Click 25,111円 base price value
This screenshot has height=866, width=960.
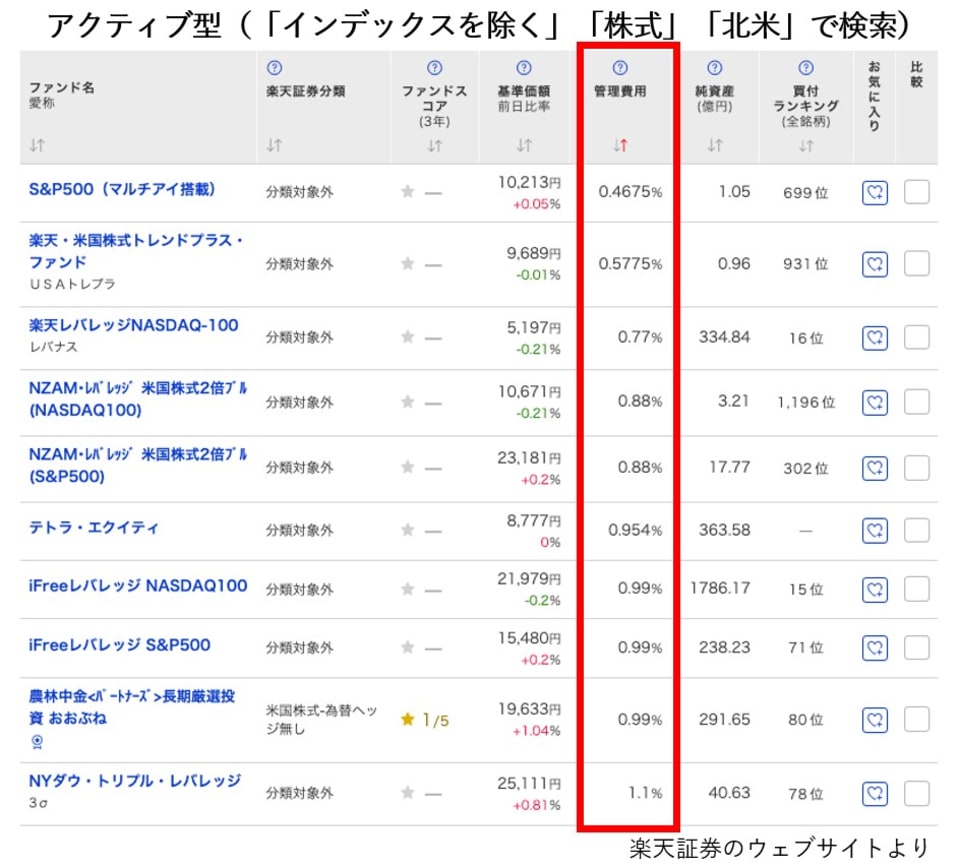tap(529, 783)
